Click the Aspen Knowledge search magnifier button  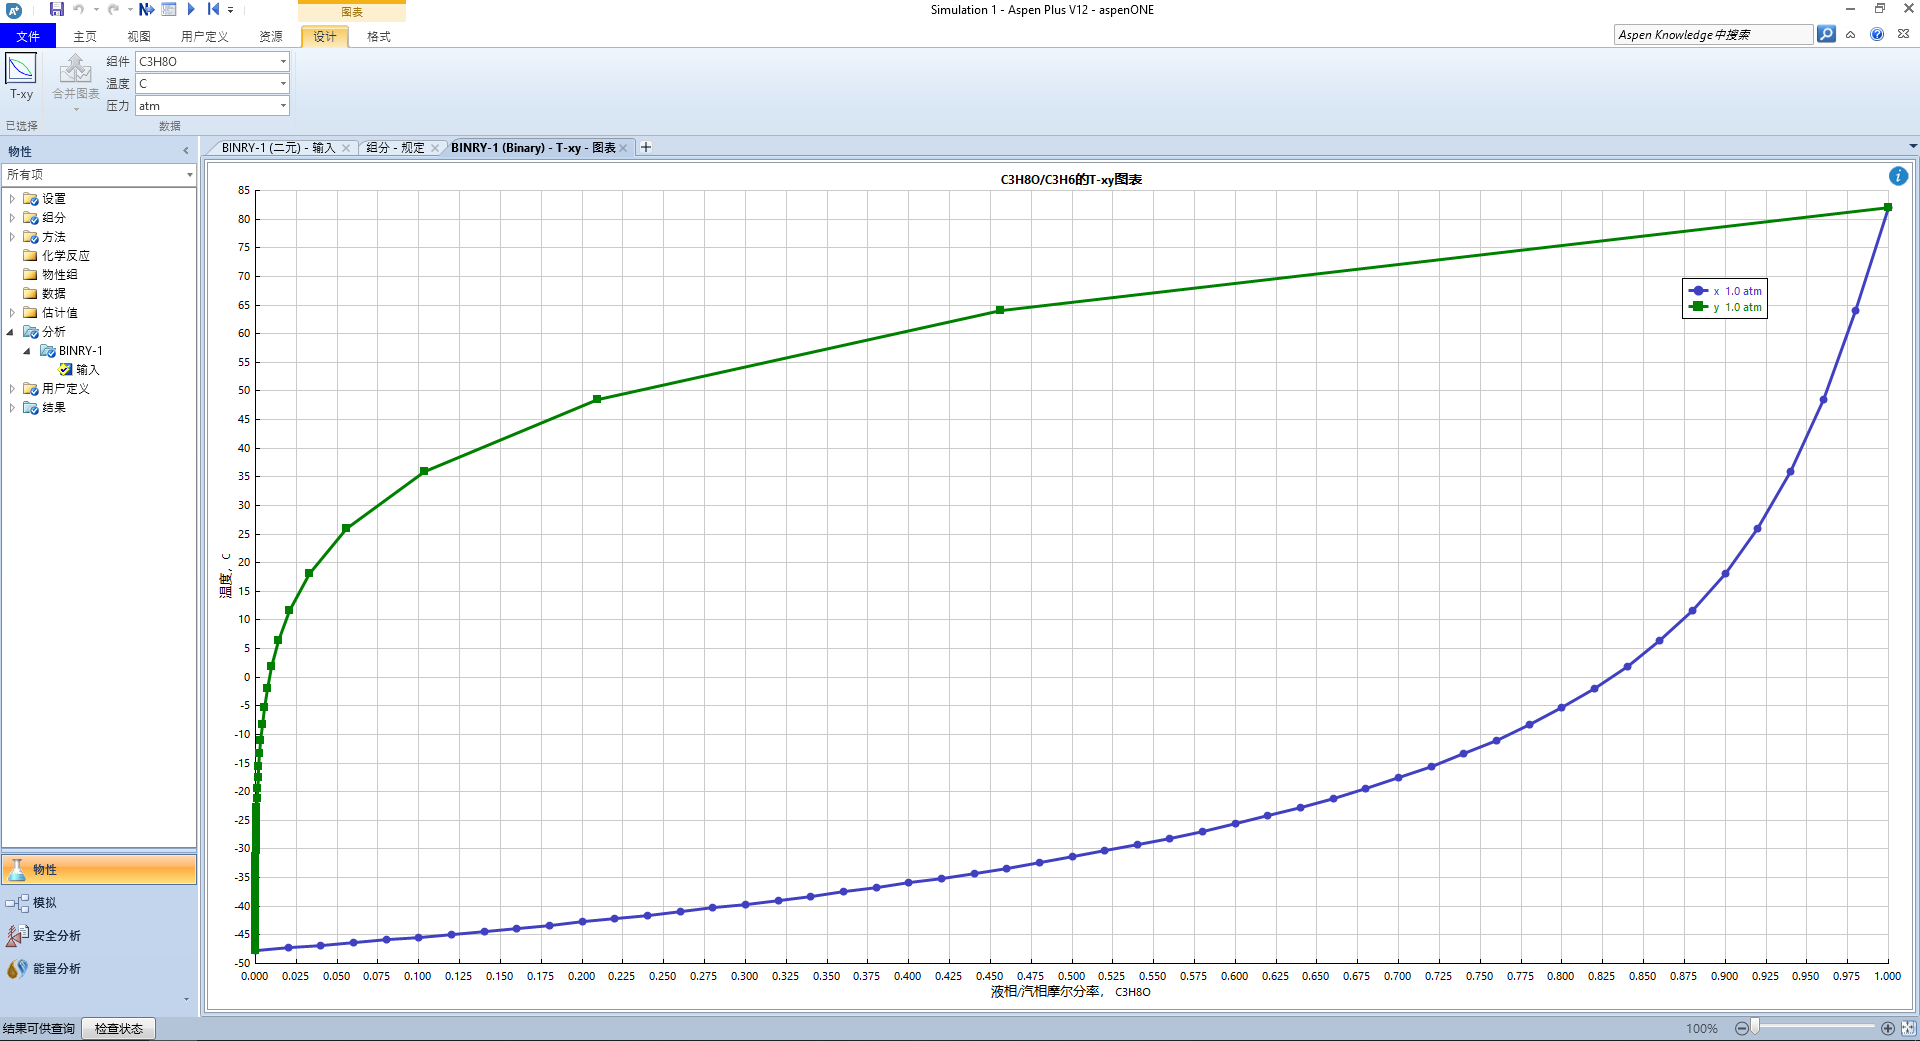pyautogui.click(x=1826, y=34)
